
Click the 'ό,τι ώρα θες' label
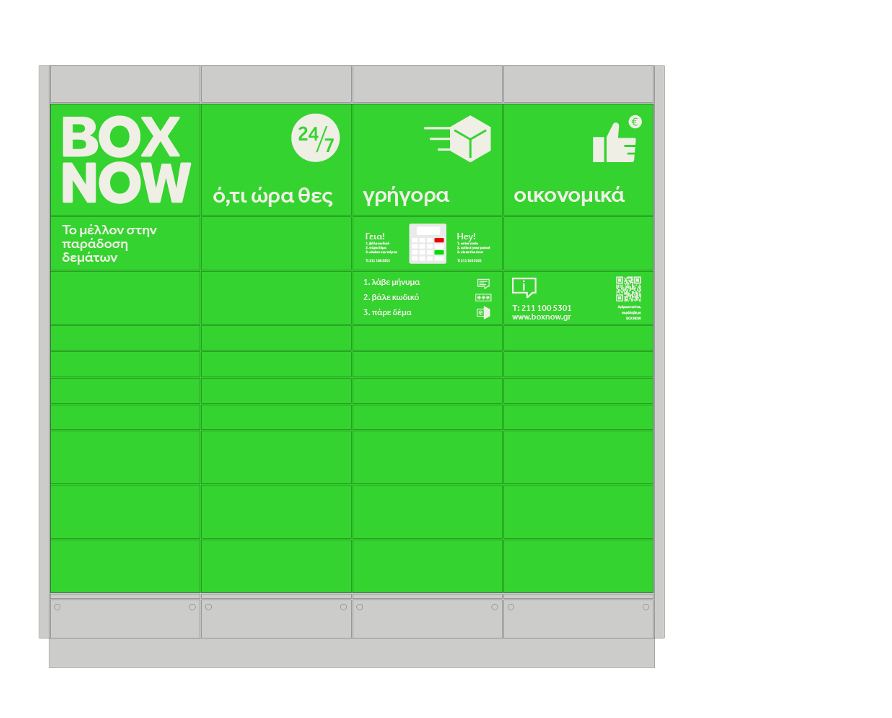pyautogui.click(x=272, y=196)
